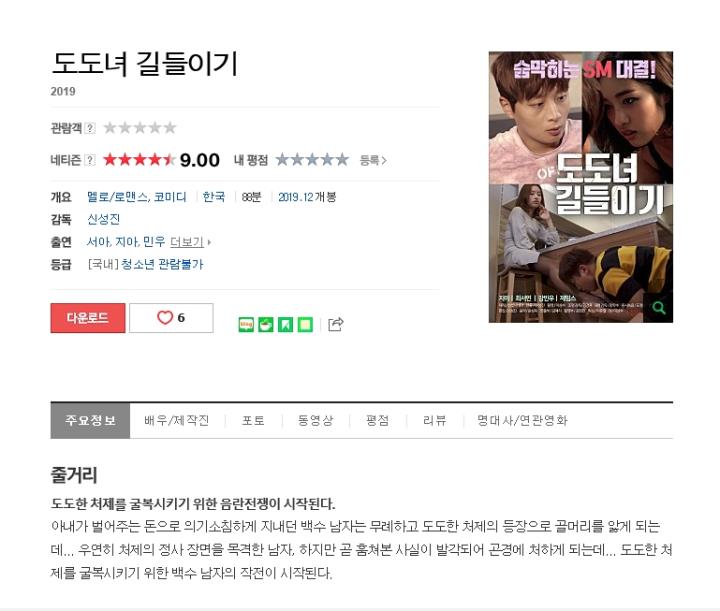Open the 포토 tab
This screenshot has width=720, height=611.
click(x=253, y=420)
